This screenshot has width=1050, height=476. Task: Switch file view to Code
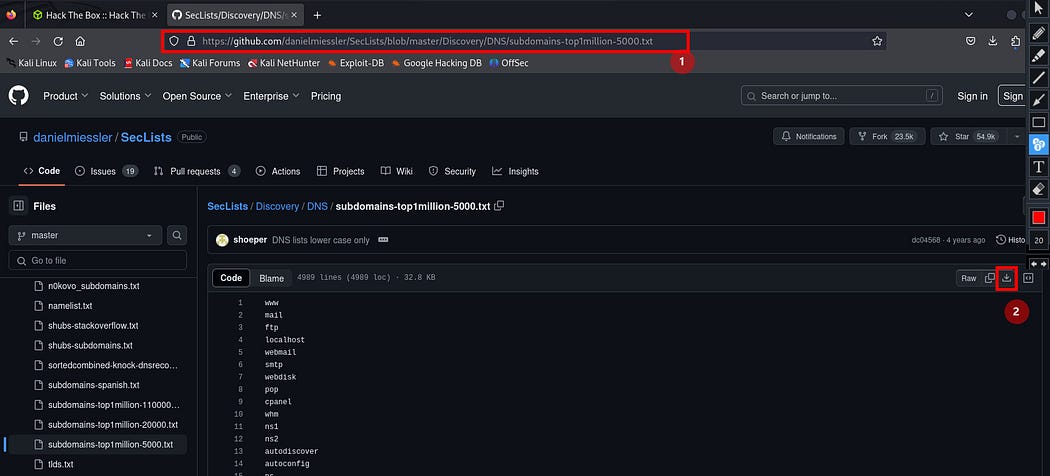[x=231, y=278]
